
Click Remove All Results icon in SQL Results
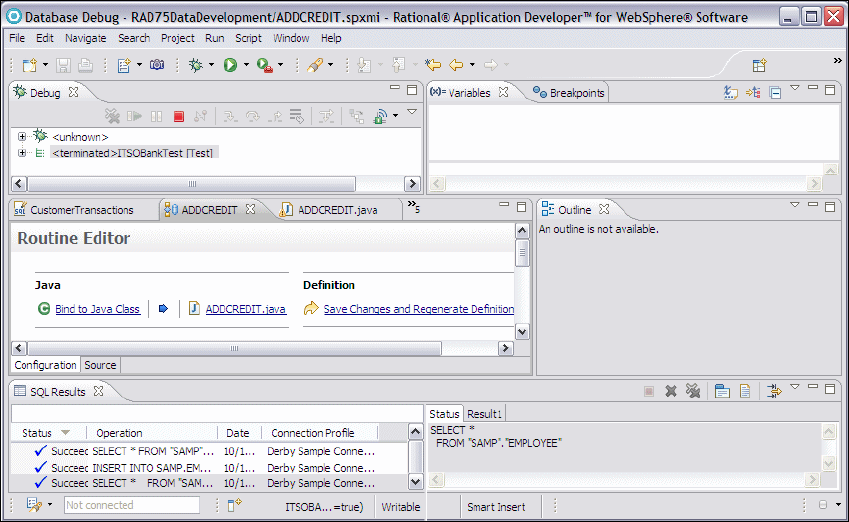[x=693, y=391]
